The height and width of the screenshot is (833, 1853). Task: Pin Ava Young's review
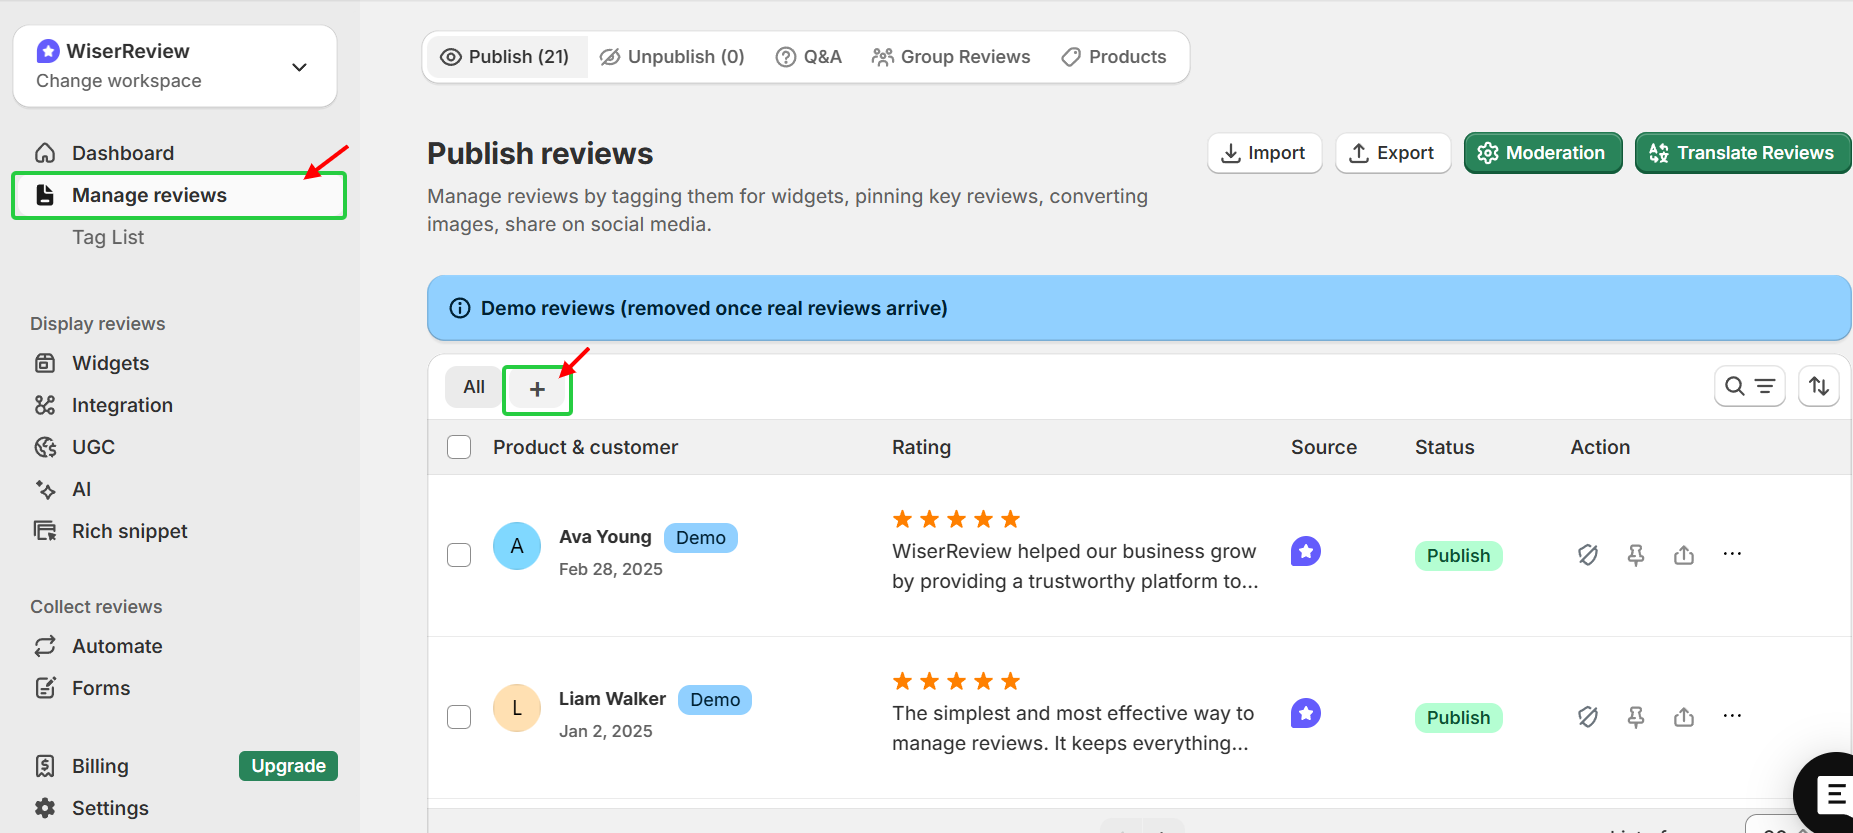[1636, 554]
